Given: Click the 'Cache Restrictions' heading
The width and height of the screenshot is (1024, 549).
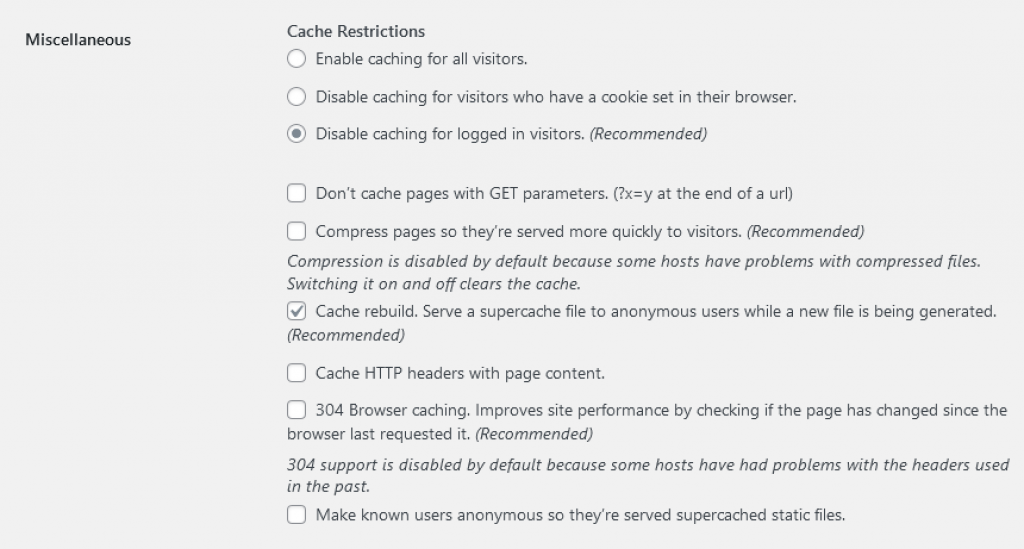Looking at the screenshot, I should [x=356, y=31].
